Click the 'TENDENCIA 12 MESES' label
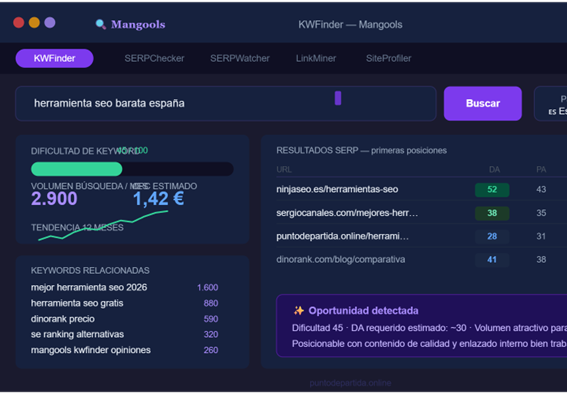The height and width of the screenshot is (402, 567). point(77,227)
